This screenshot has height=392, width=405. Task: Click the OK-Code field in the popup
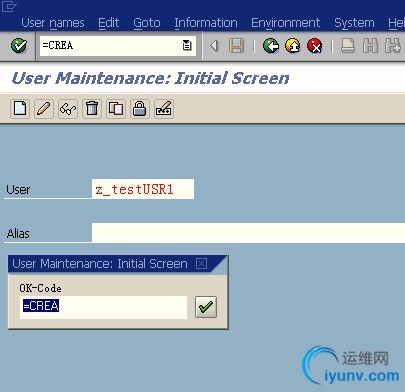coord(103,307)
